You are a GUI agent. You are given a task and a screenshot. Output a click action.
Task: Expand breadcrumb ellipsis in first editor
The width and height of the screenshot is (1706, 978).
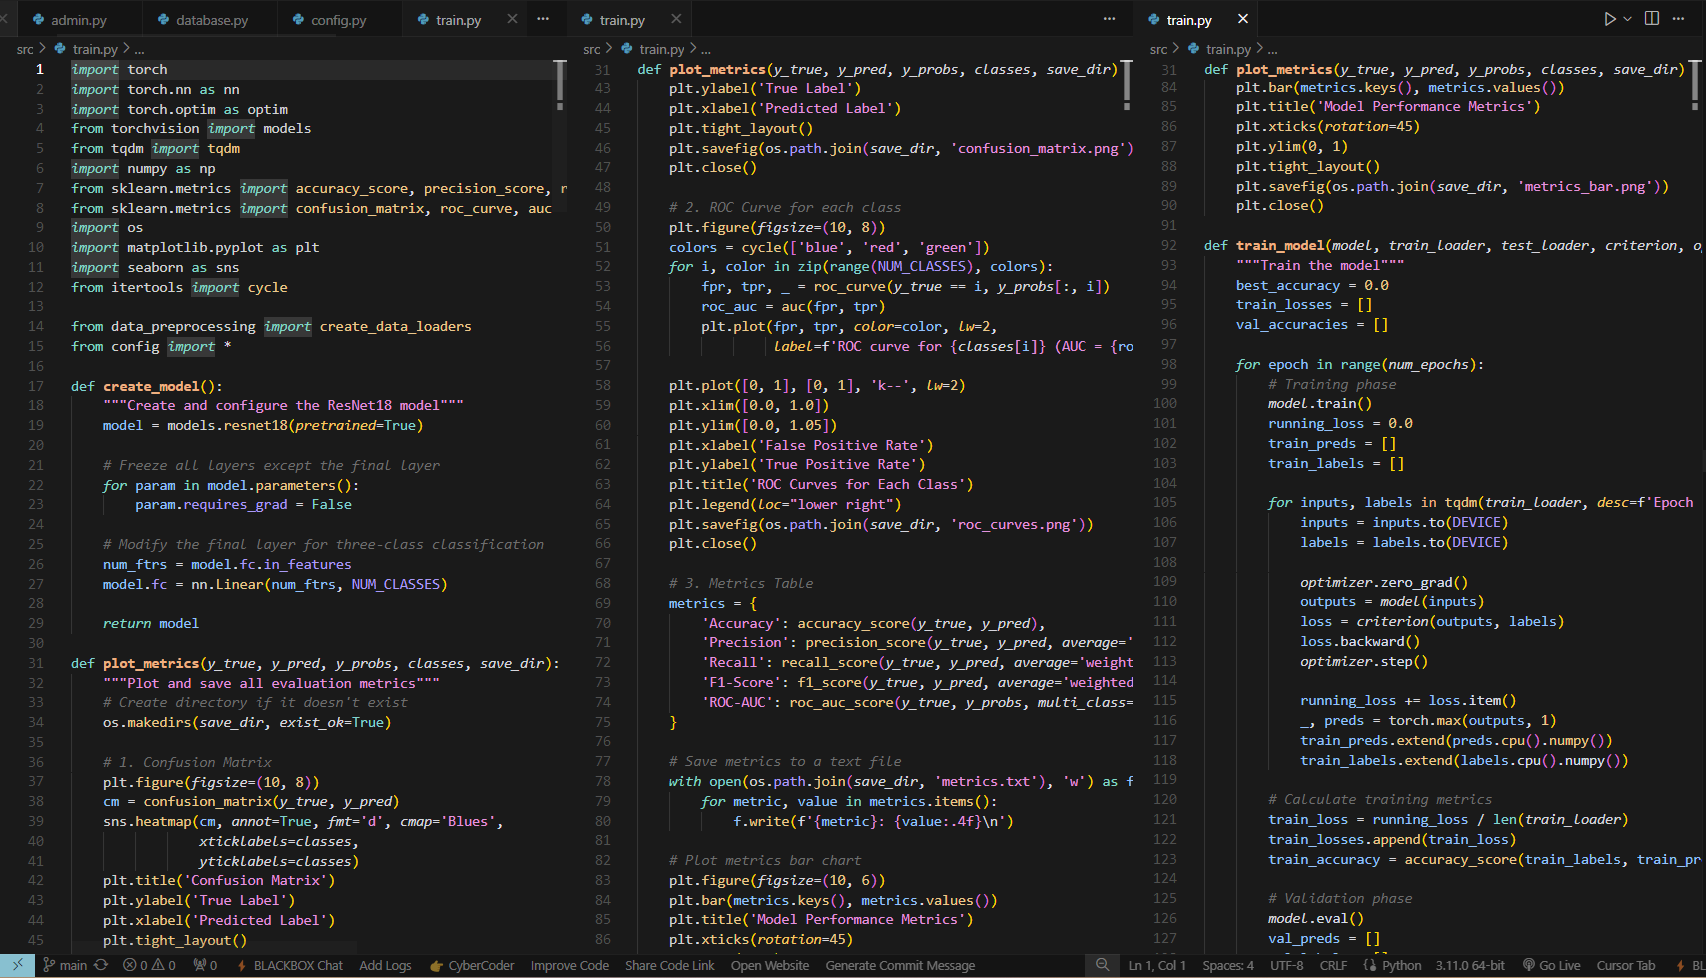[139, 49]
